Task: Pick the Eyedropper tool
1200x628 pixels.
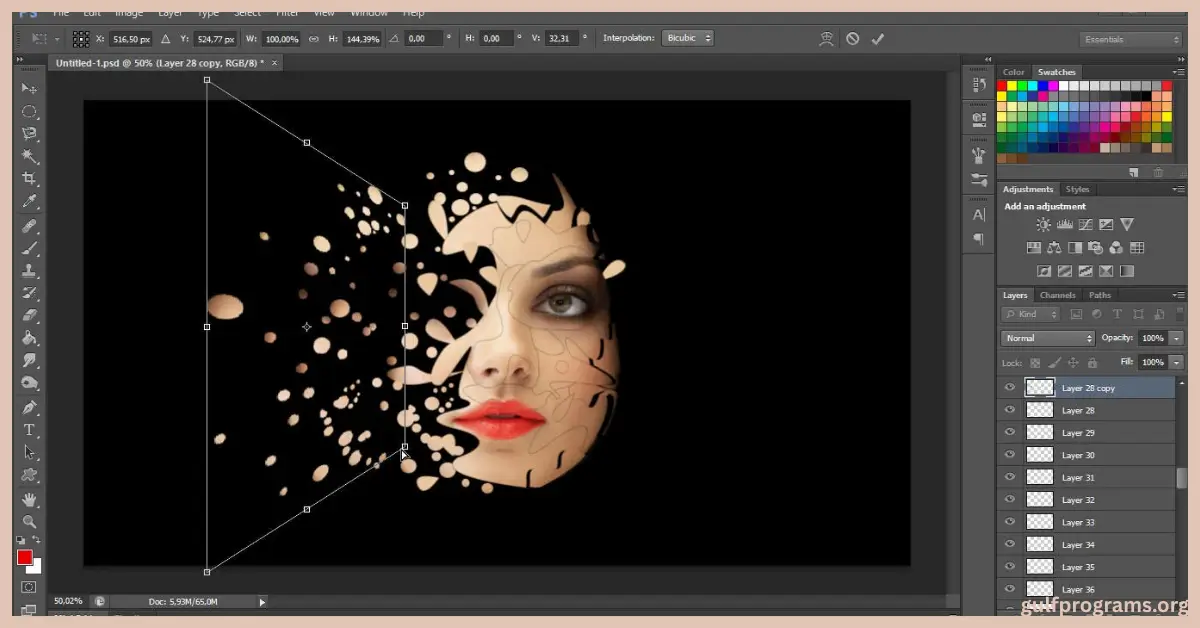Action: tap(30, 202)
